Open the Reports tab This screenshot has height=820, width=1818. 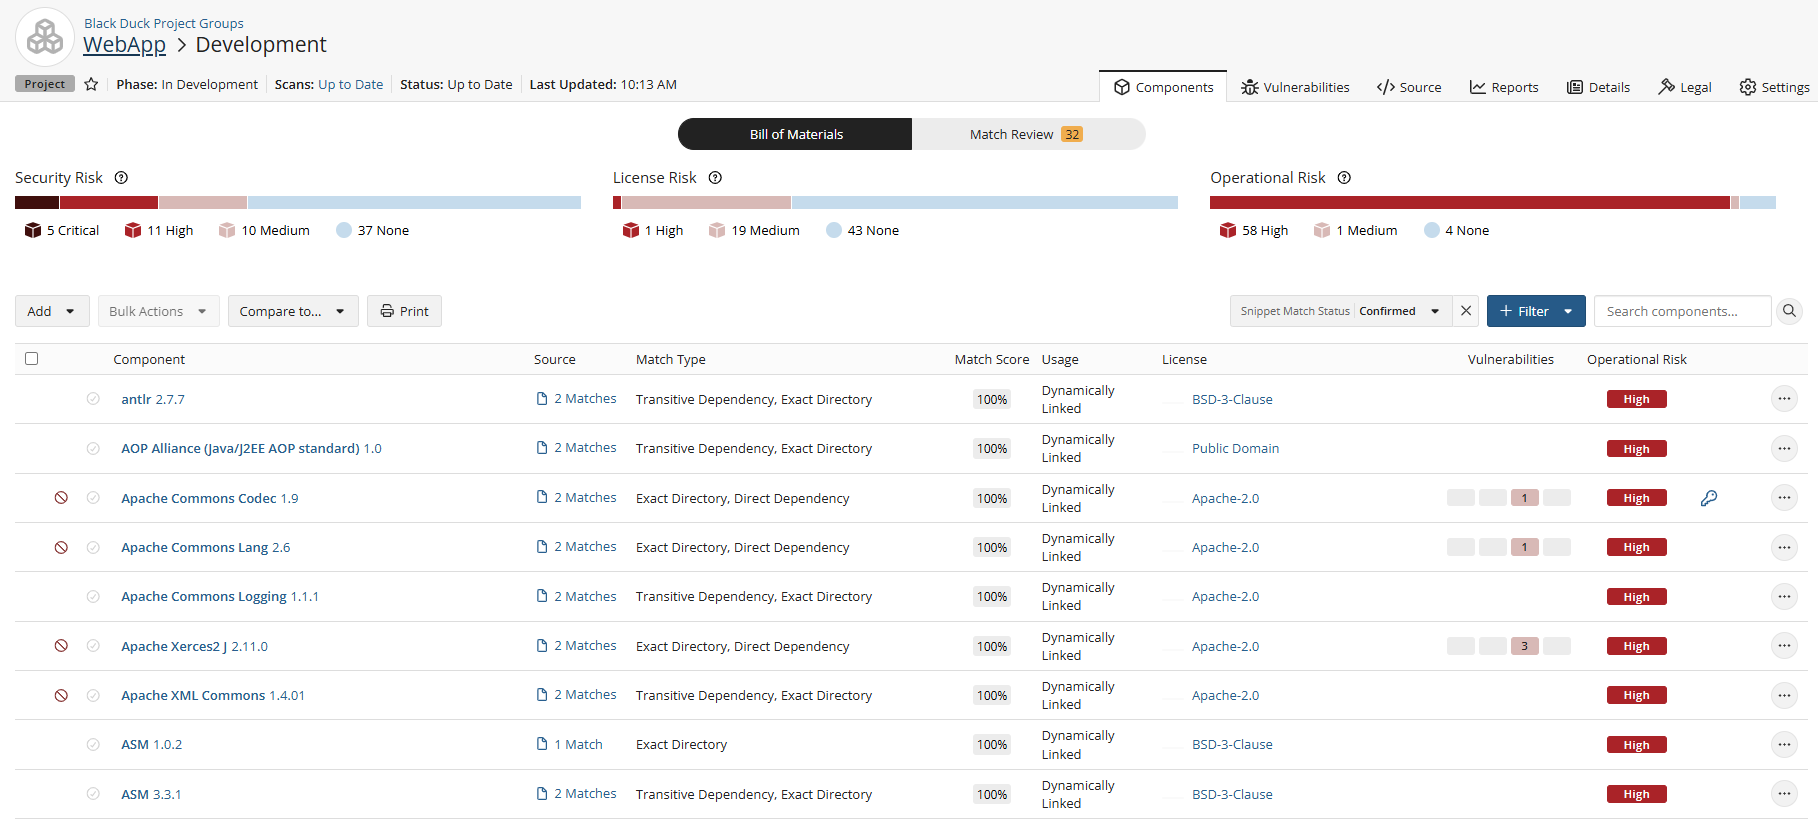pos(1504,87)
